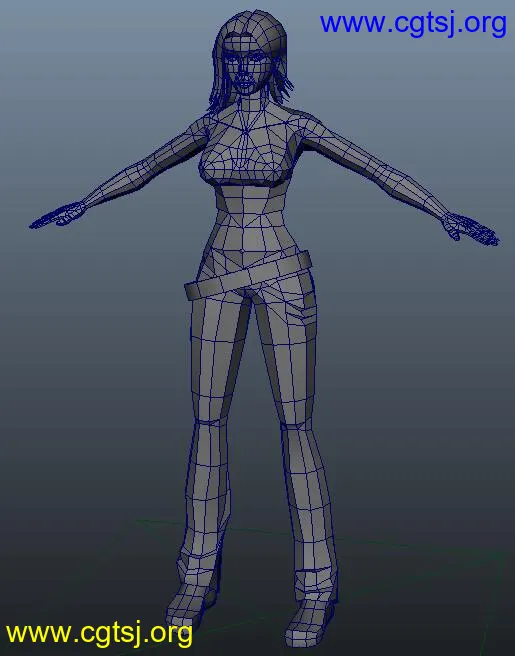Viewport: 515px width, 656px height.
Task: Click the neck of the character model
Action: 249,105
